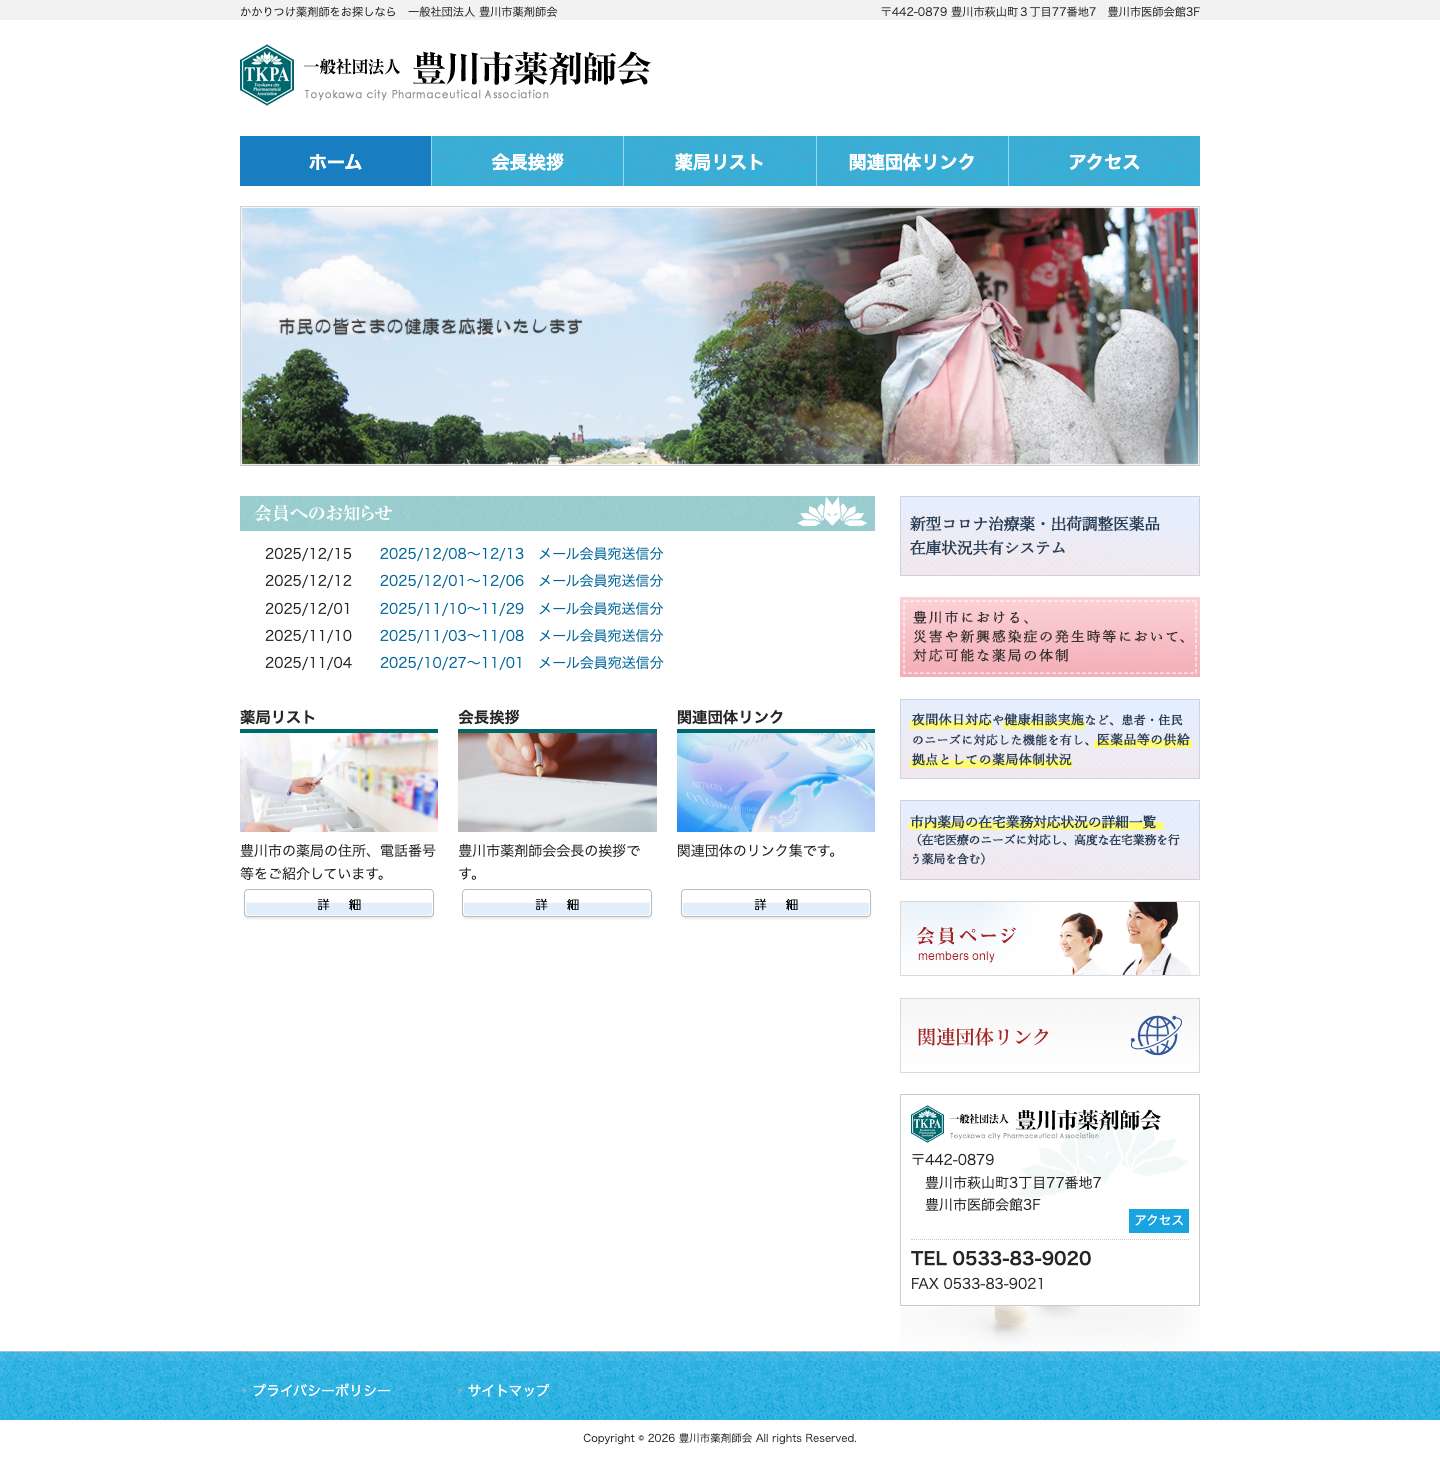Screen dimensions: 1440x1457
Task: Click the サイトマップ footer link
Action: click(x=508, y=1389)
